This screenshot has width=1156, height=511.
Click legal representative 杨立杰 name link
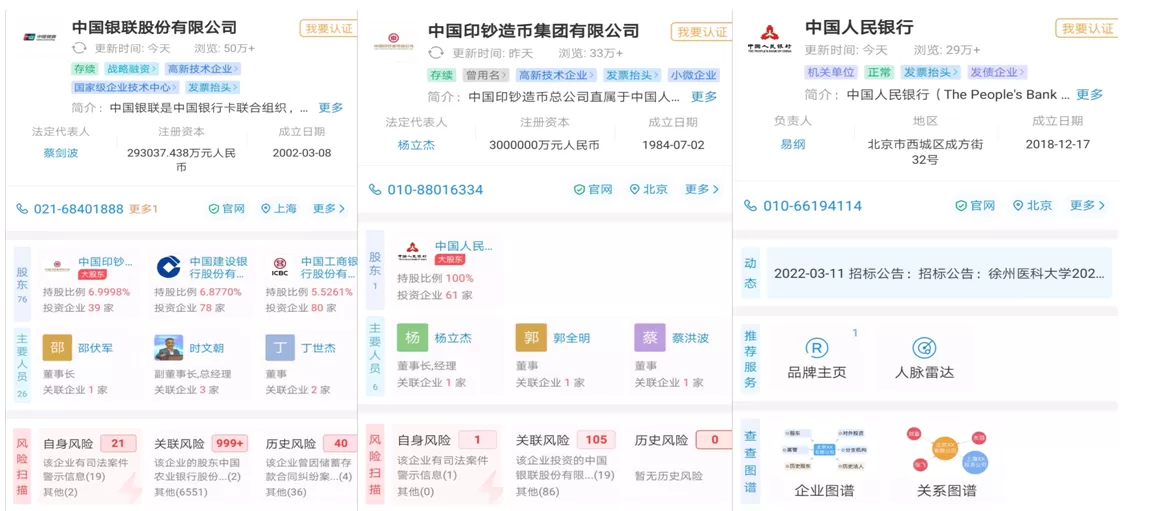416,145
